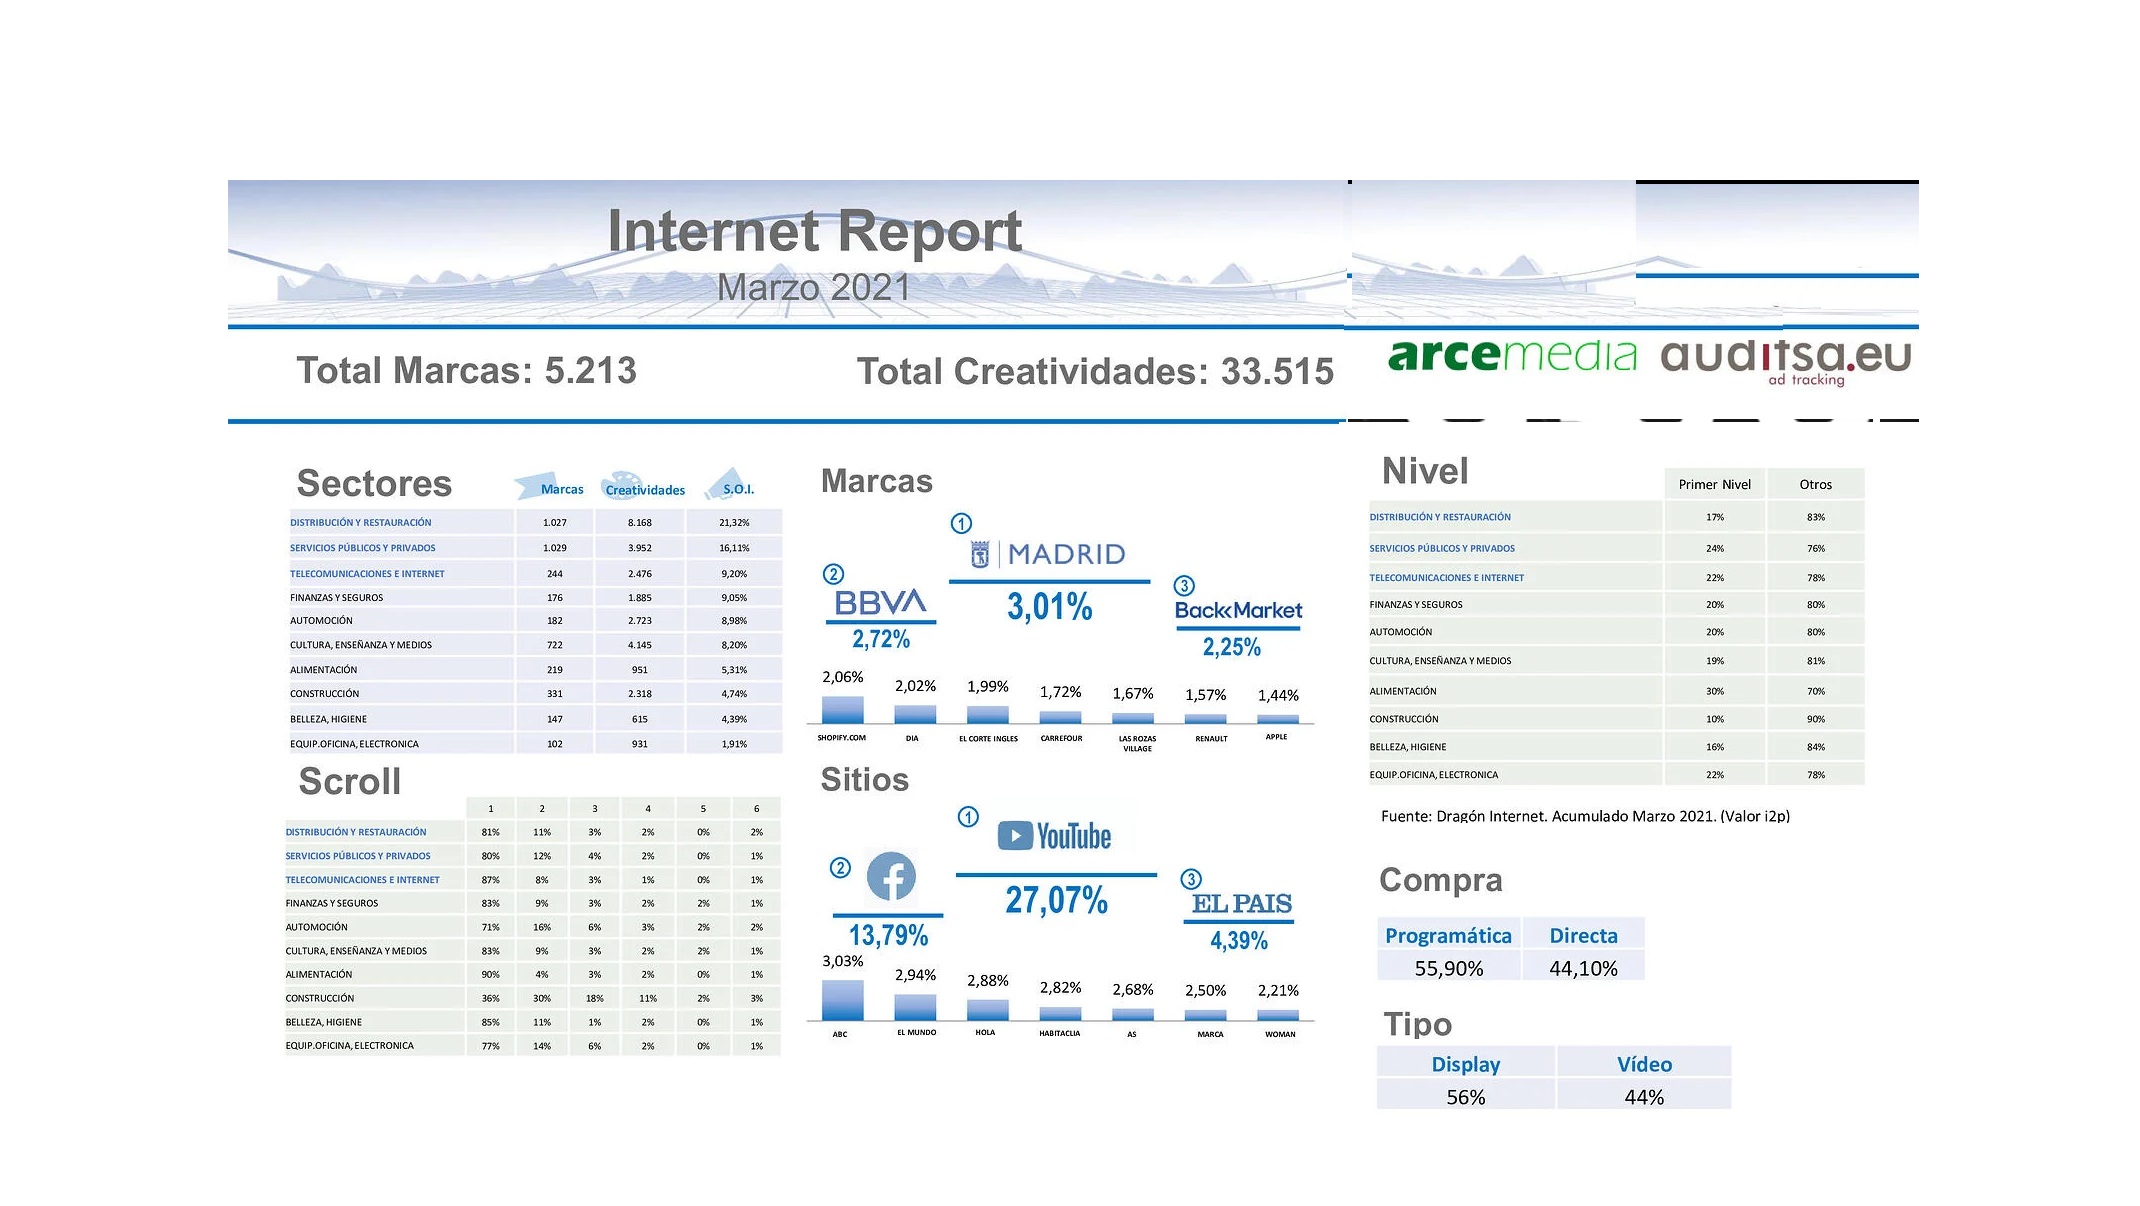Click the Facebook logo icon
This screenshot has height=1206, width=2140.
(x=891, y=877)
